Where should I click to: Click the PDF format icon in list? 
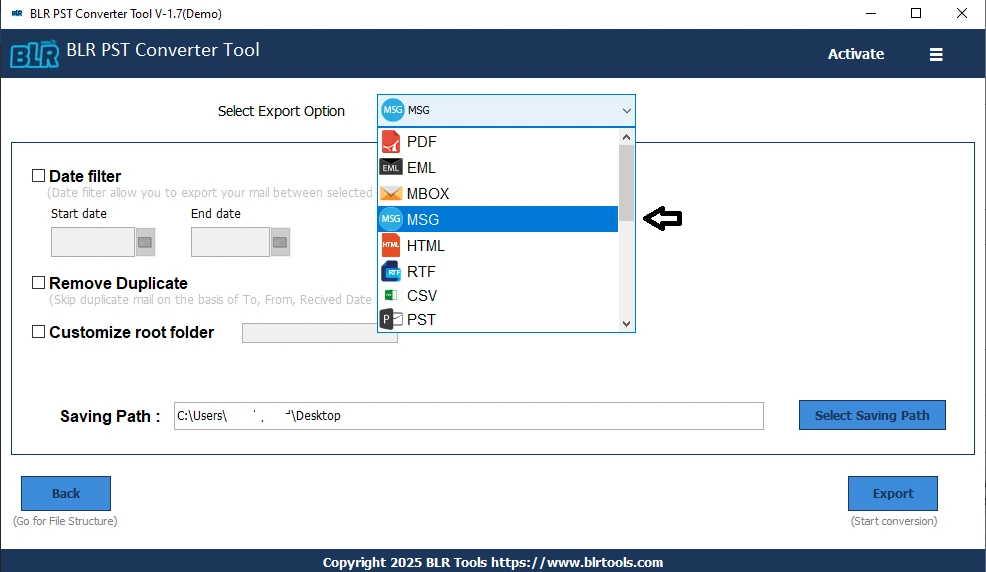390,142
